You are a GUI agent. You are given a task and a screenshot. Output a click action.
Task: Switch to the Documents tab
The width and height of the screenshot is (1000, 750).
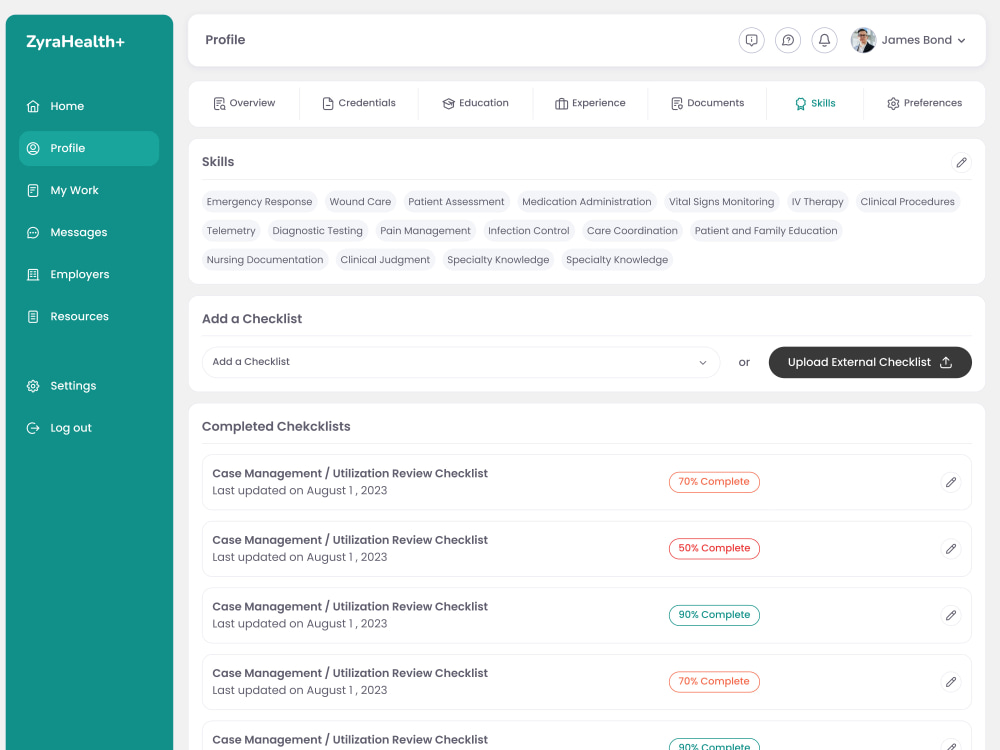point(707,103)
